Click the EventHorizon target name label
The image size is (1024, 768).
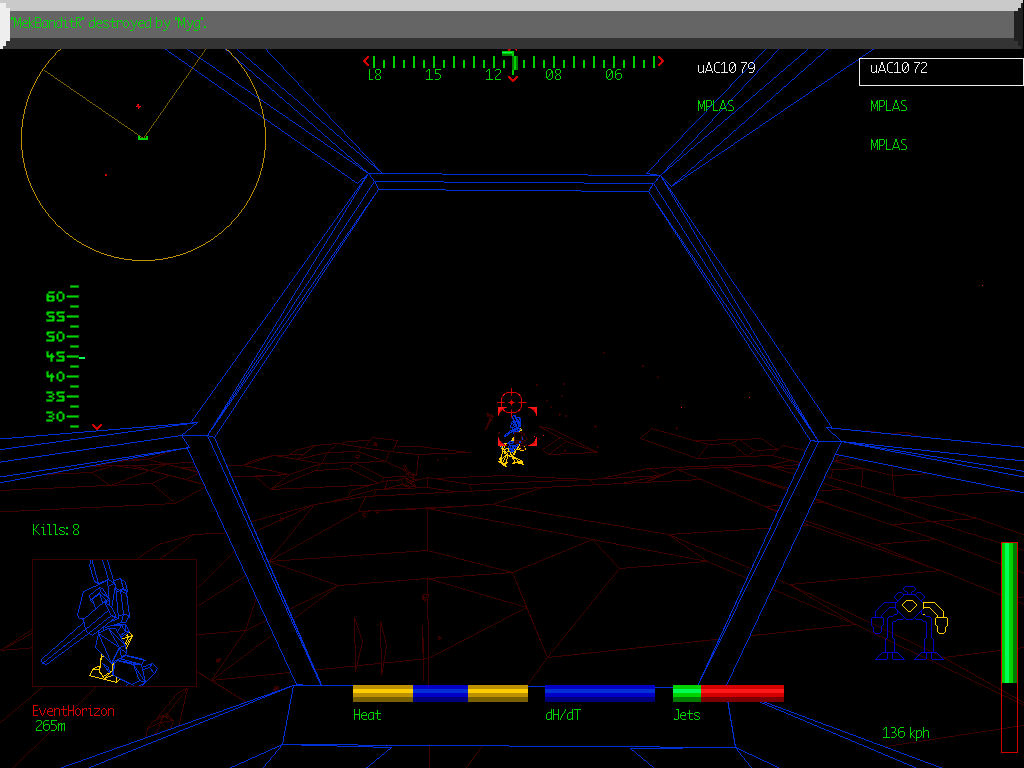click(73, 711)
